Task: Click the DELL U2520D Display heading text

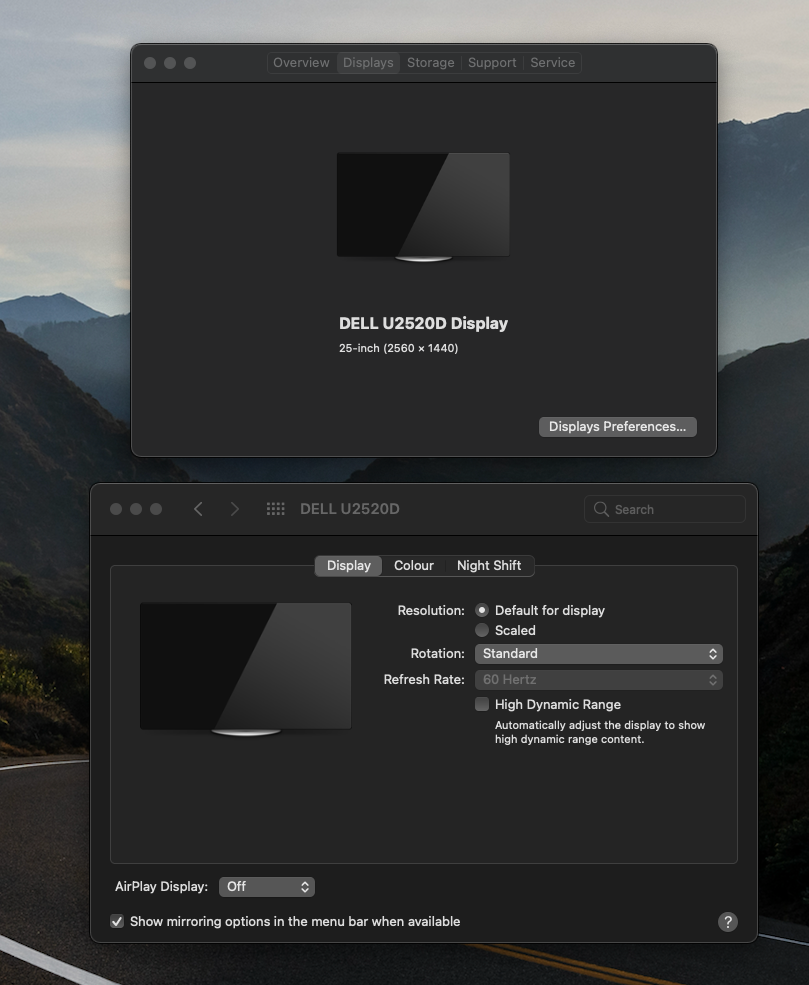Action: (423, 324)
